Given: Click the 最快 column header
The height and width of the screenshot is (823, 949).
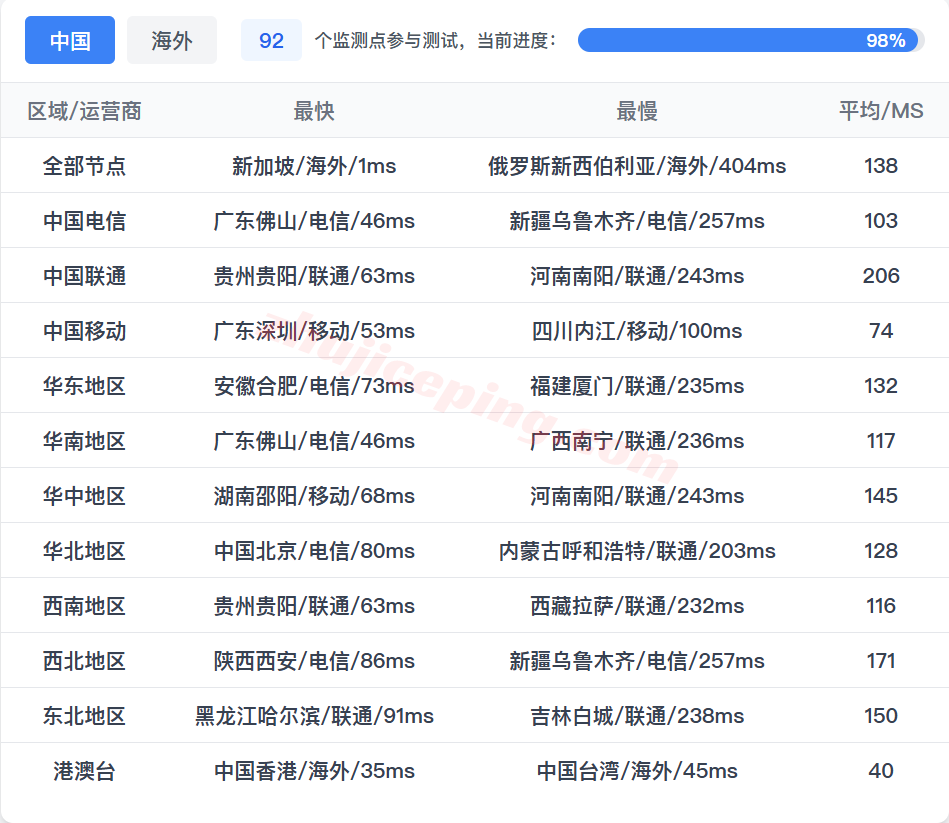Looking at the screenshot, I should coord(314,111).
